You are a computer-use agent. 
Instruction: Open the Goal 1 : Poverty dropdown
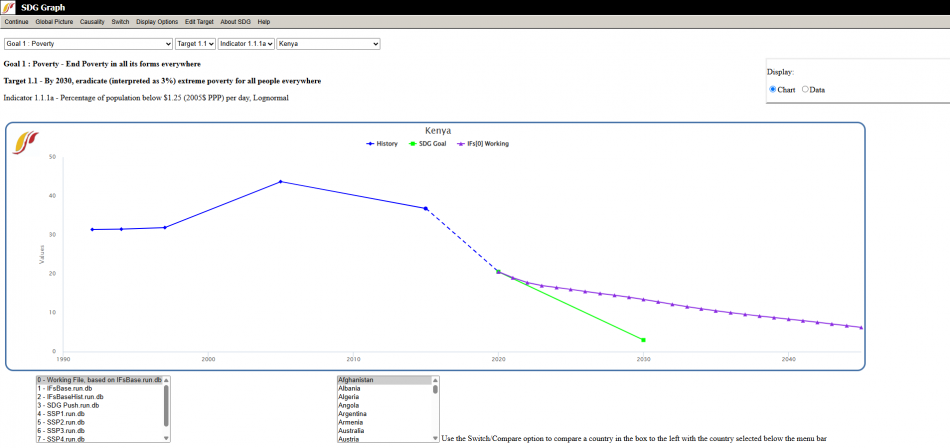point(88,44)
